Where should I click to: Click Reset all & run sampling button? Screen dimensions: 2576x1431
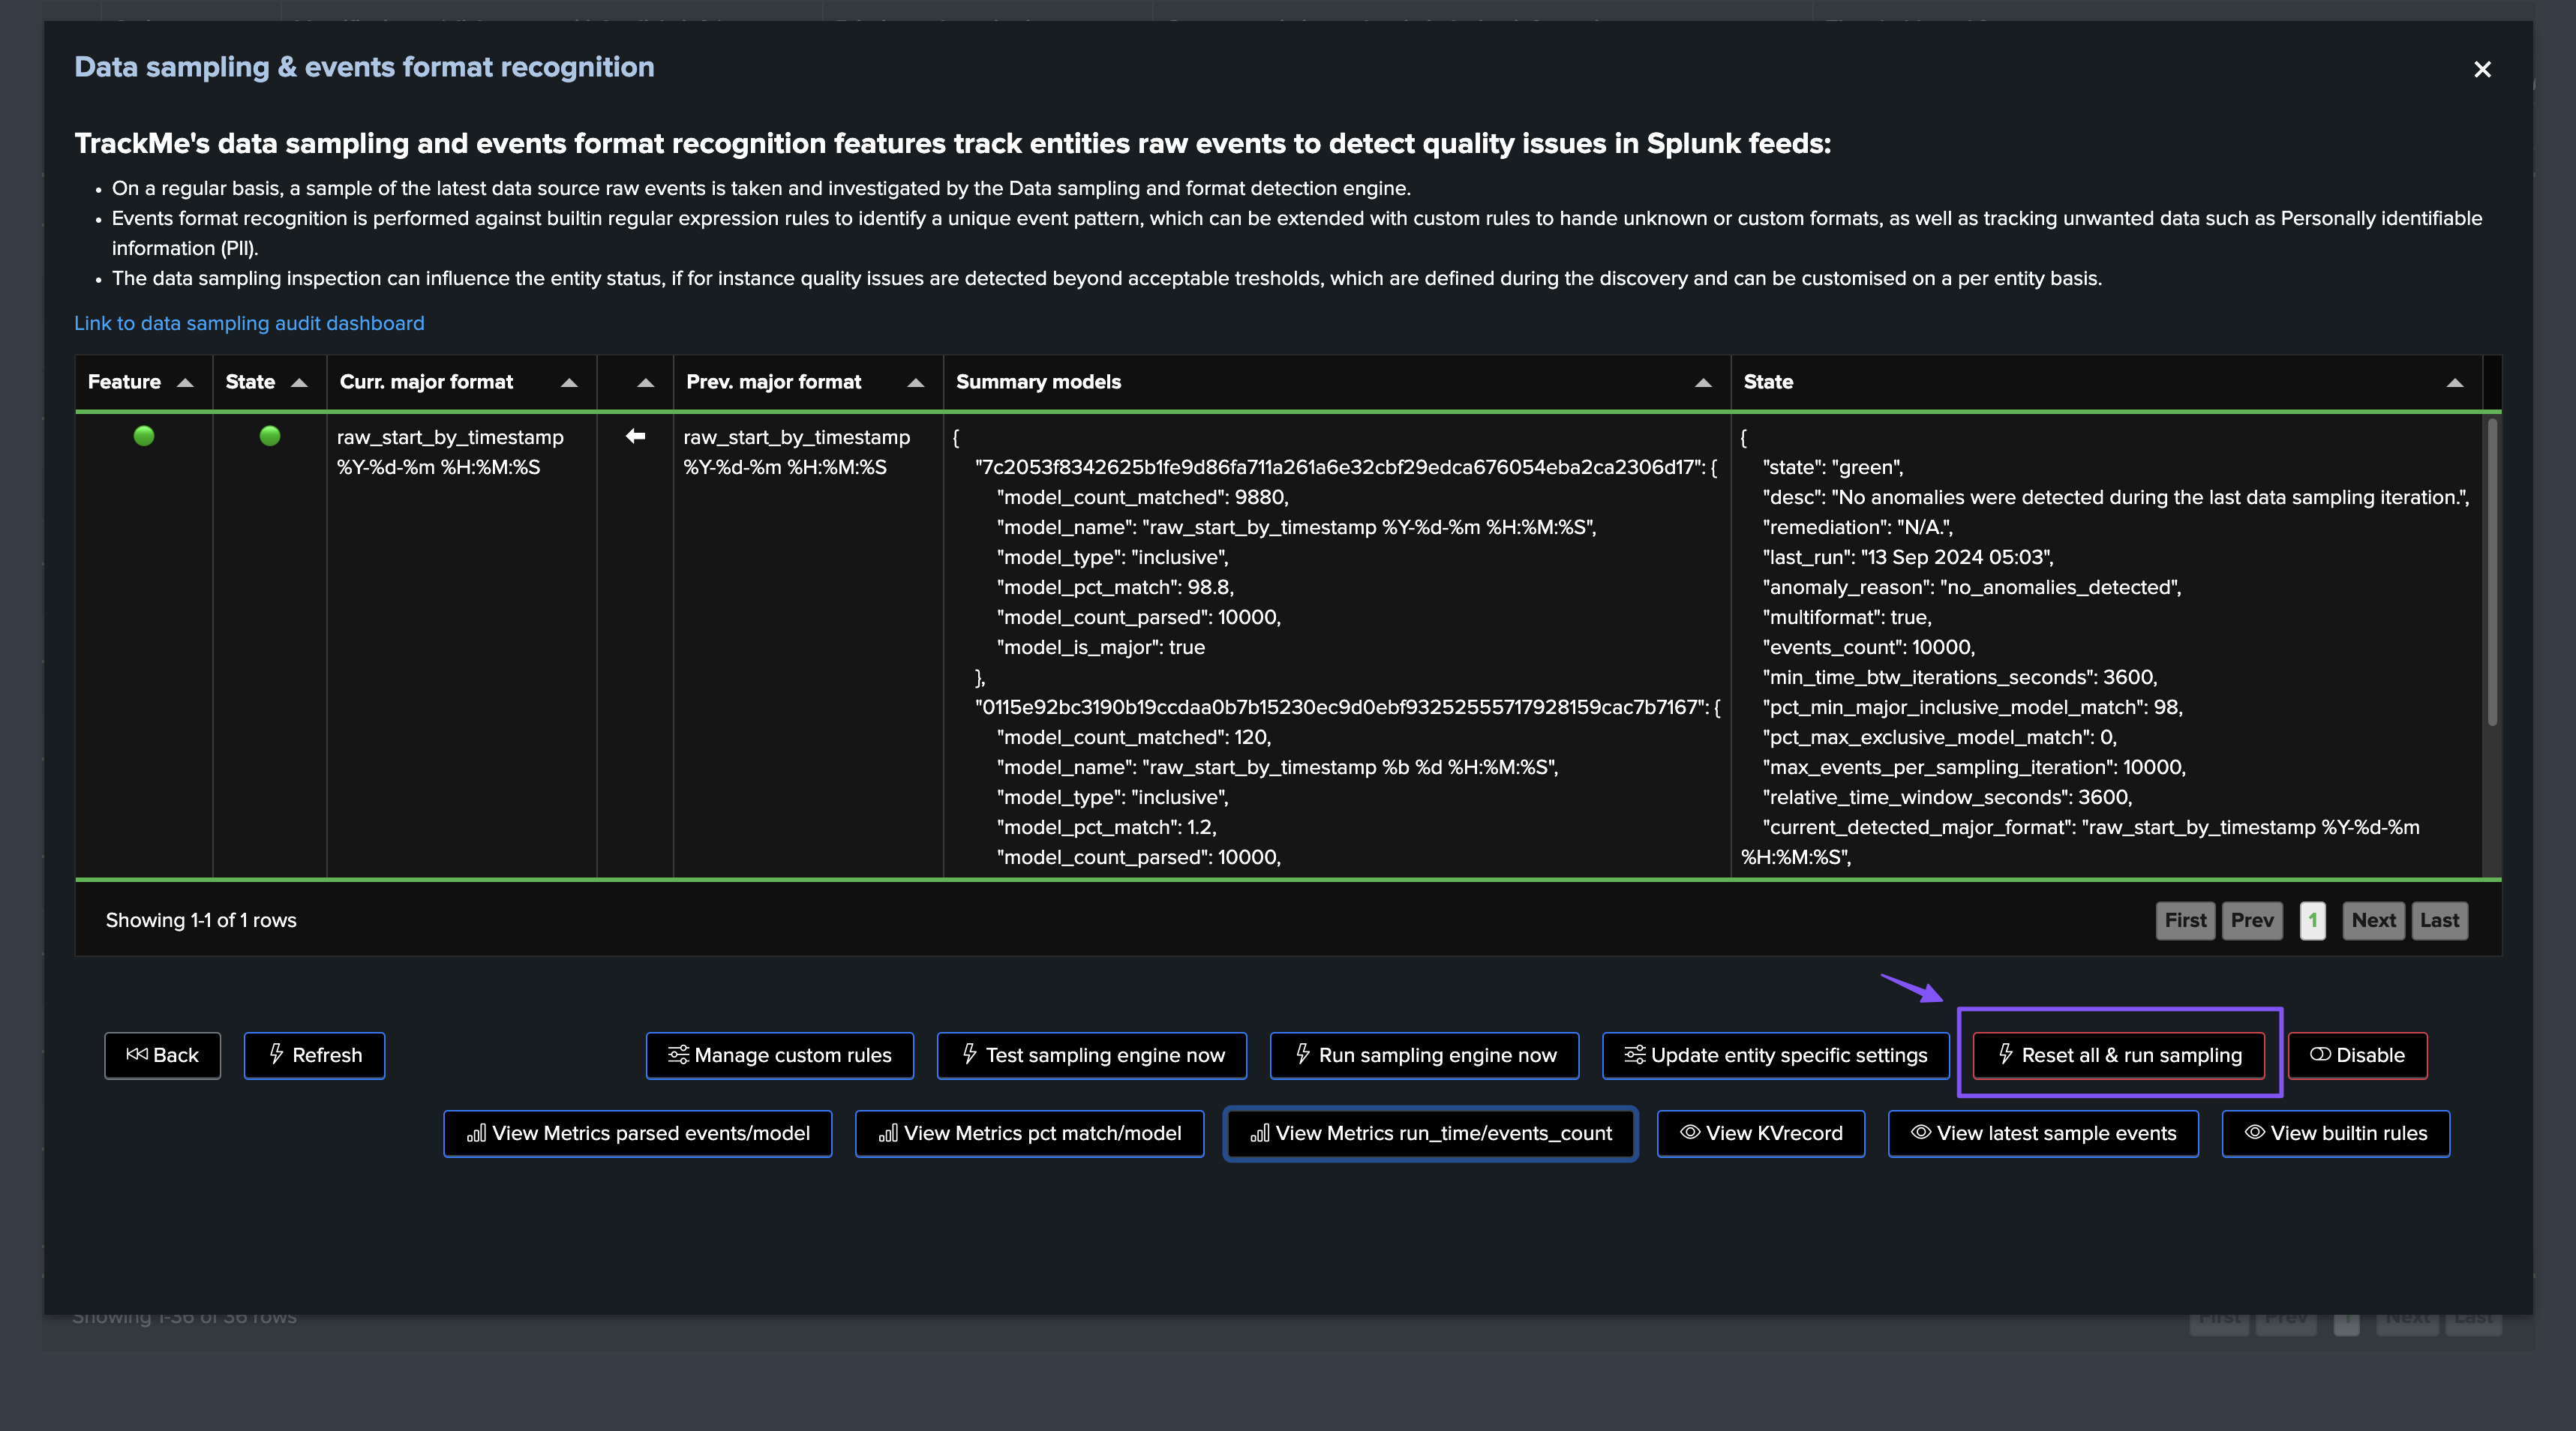tap(2118, 1055)
